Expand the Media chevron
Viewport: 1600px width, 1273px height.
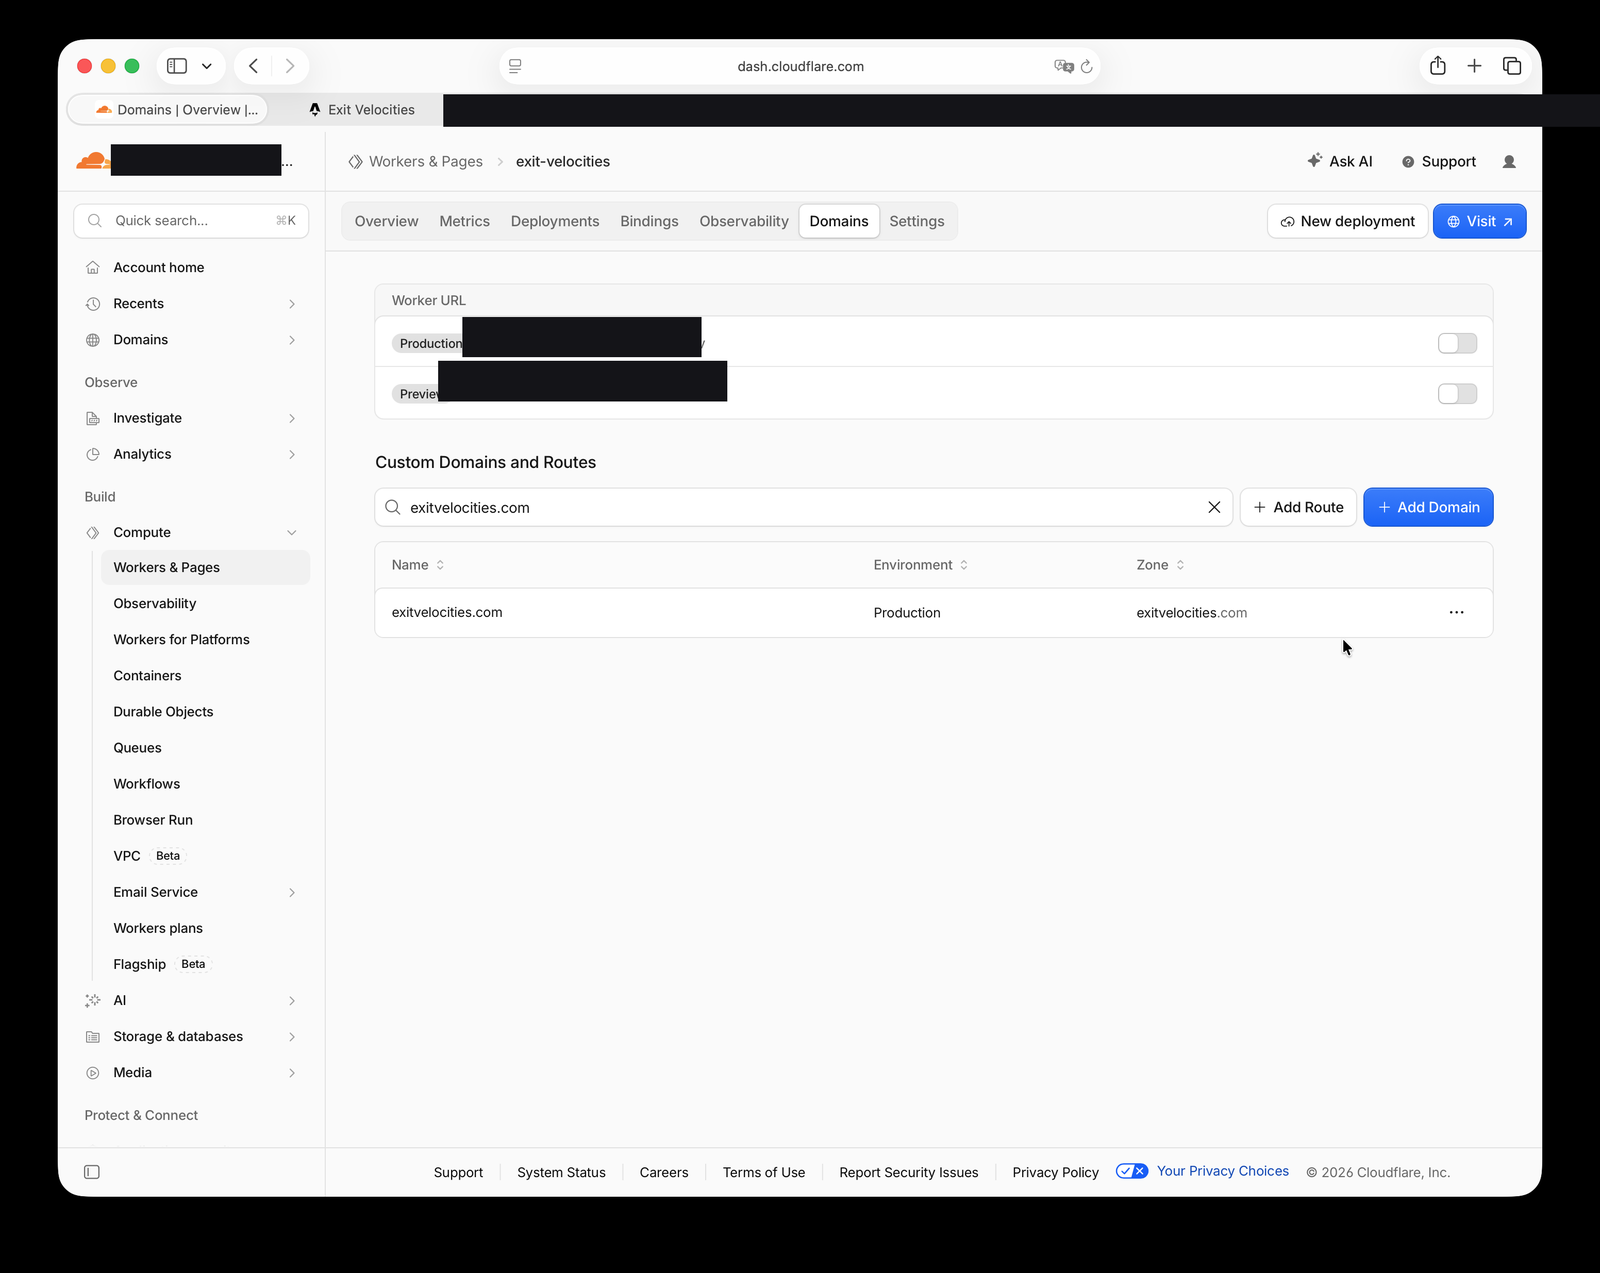pyautogui.click(x=292, y=1073)
